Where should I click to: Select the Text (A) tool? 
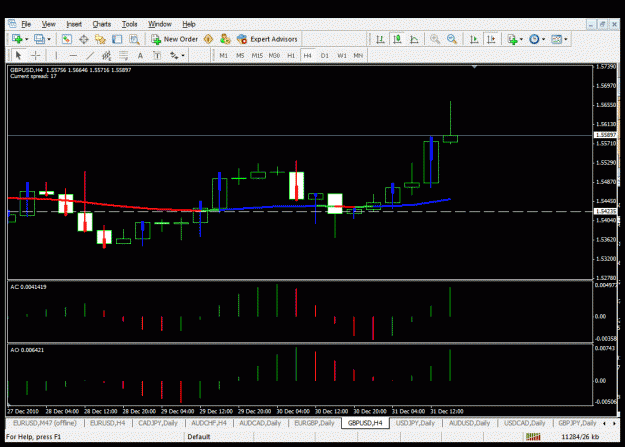tap(140, 55)
